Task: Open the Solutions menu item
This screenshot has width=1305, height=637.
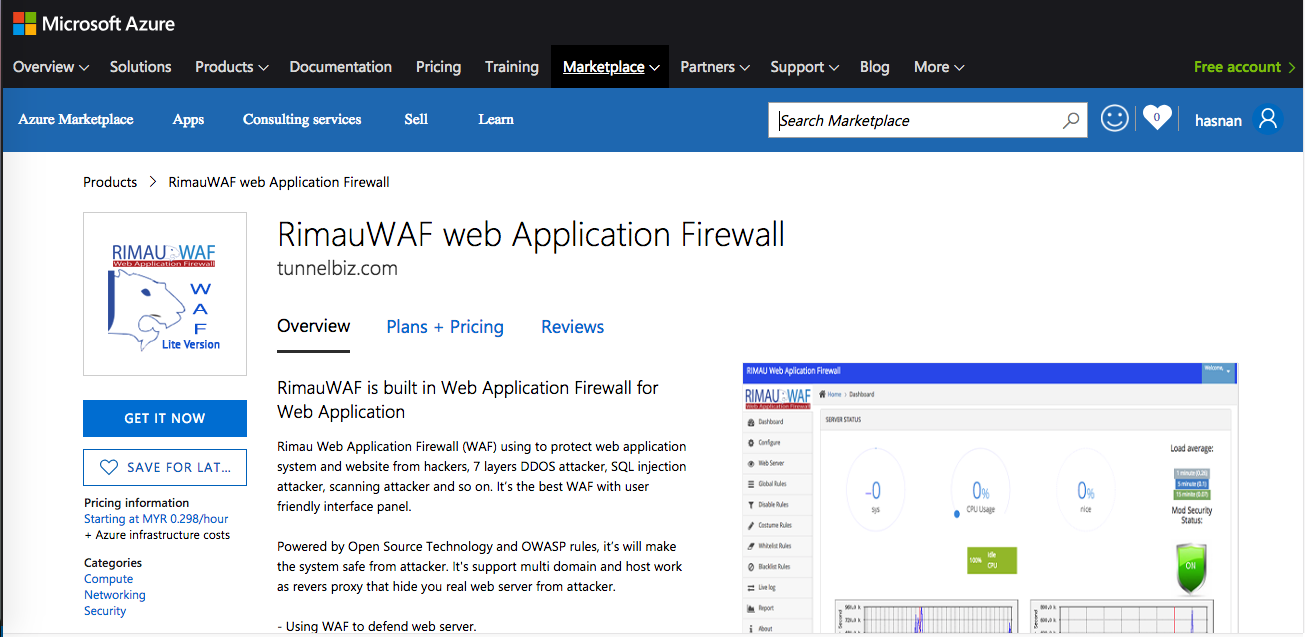Action: pyautogui.click(x=141, y=67)
